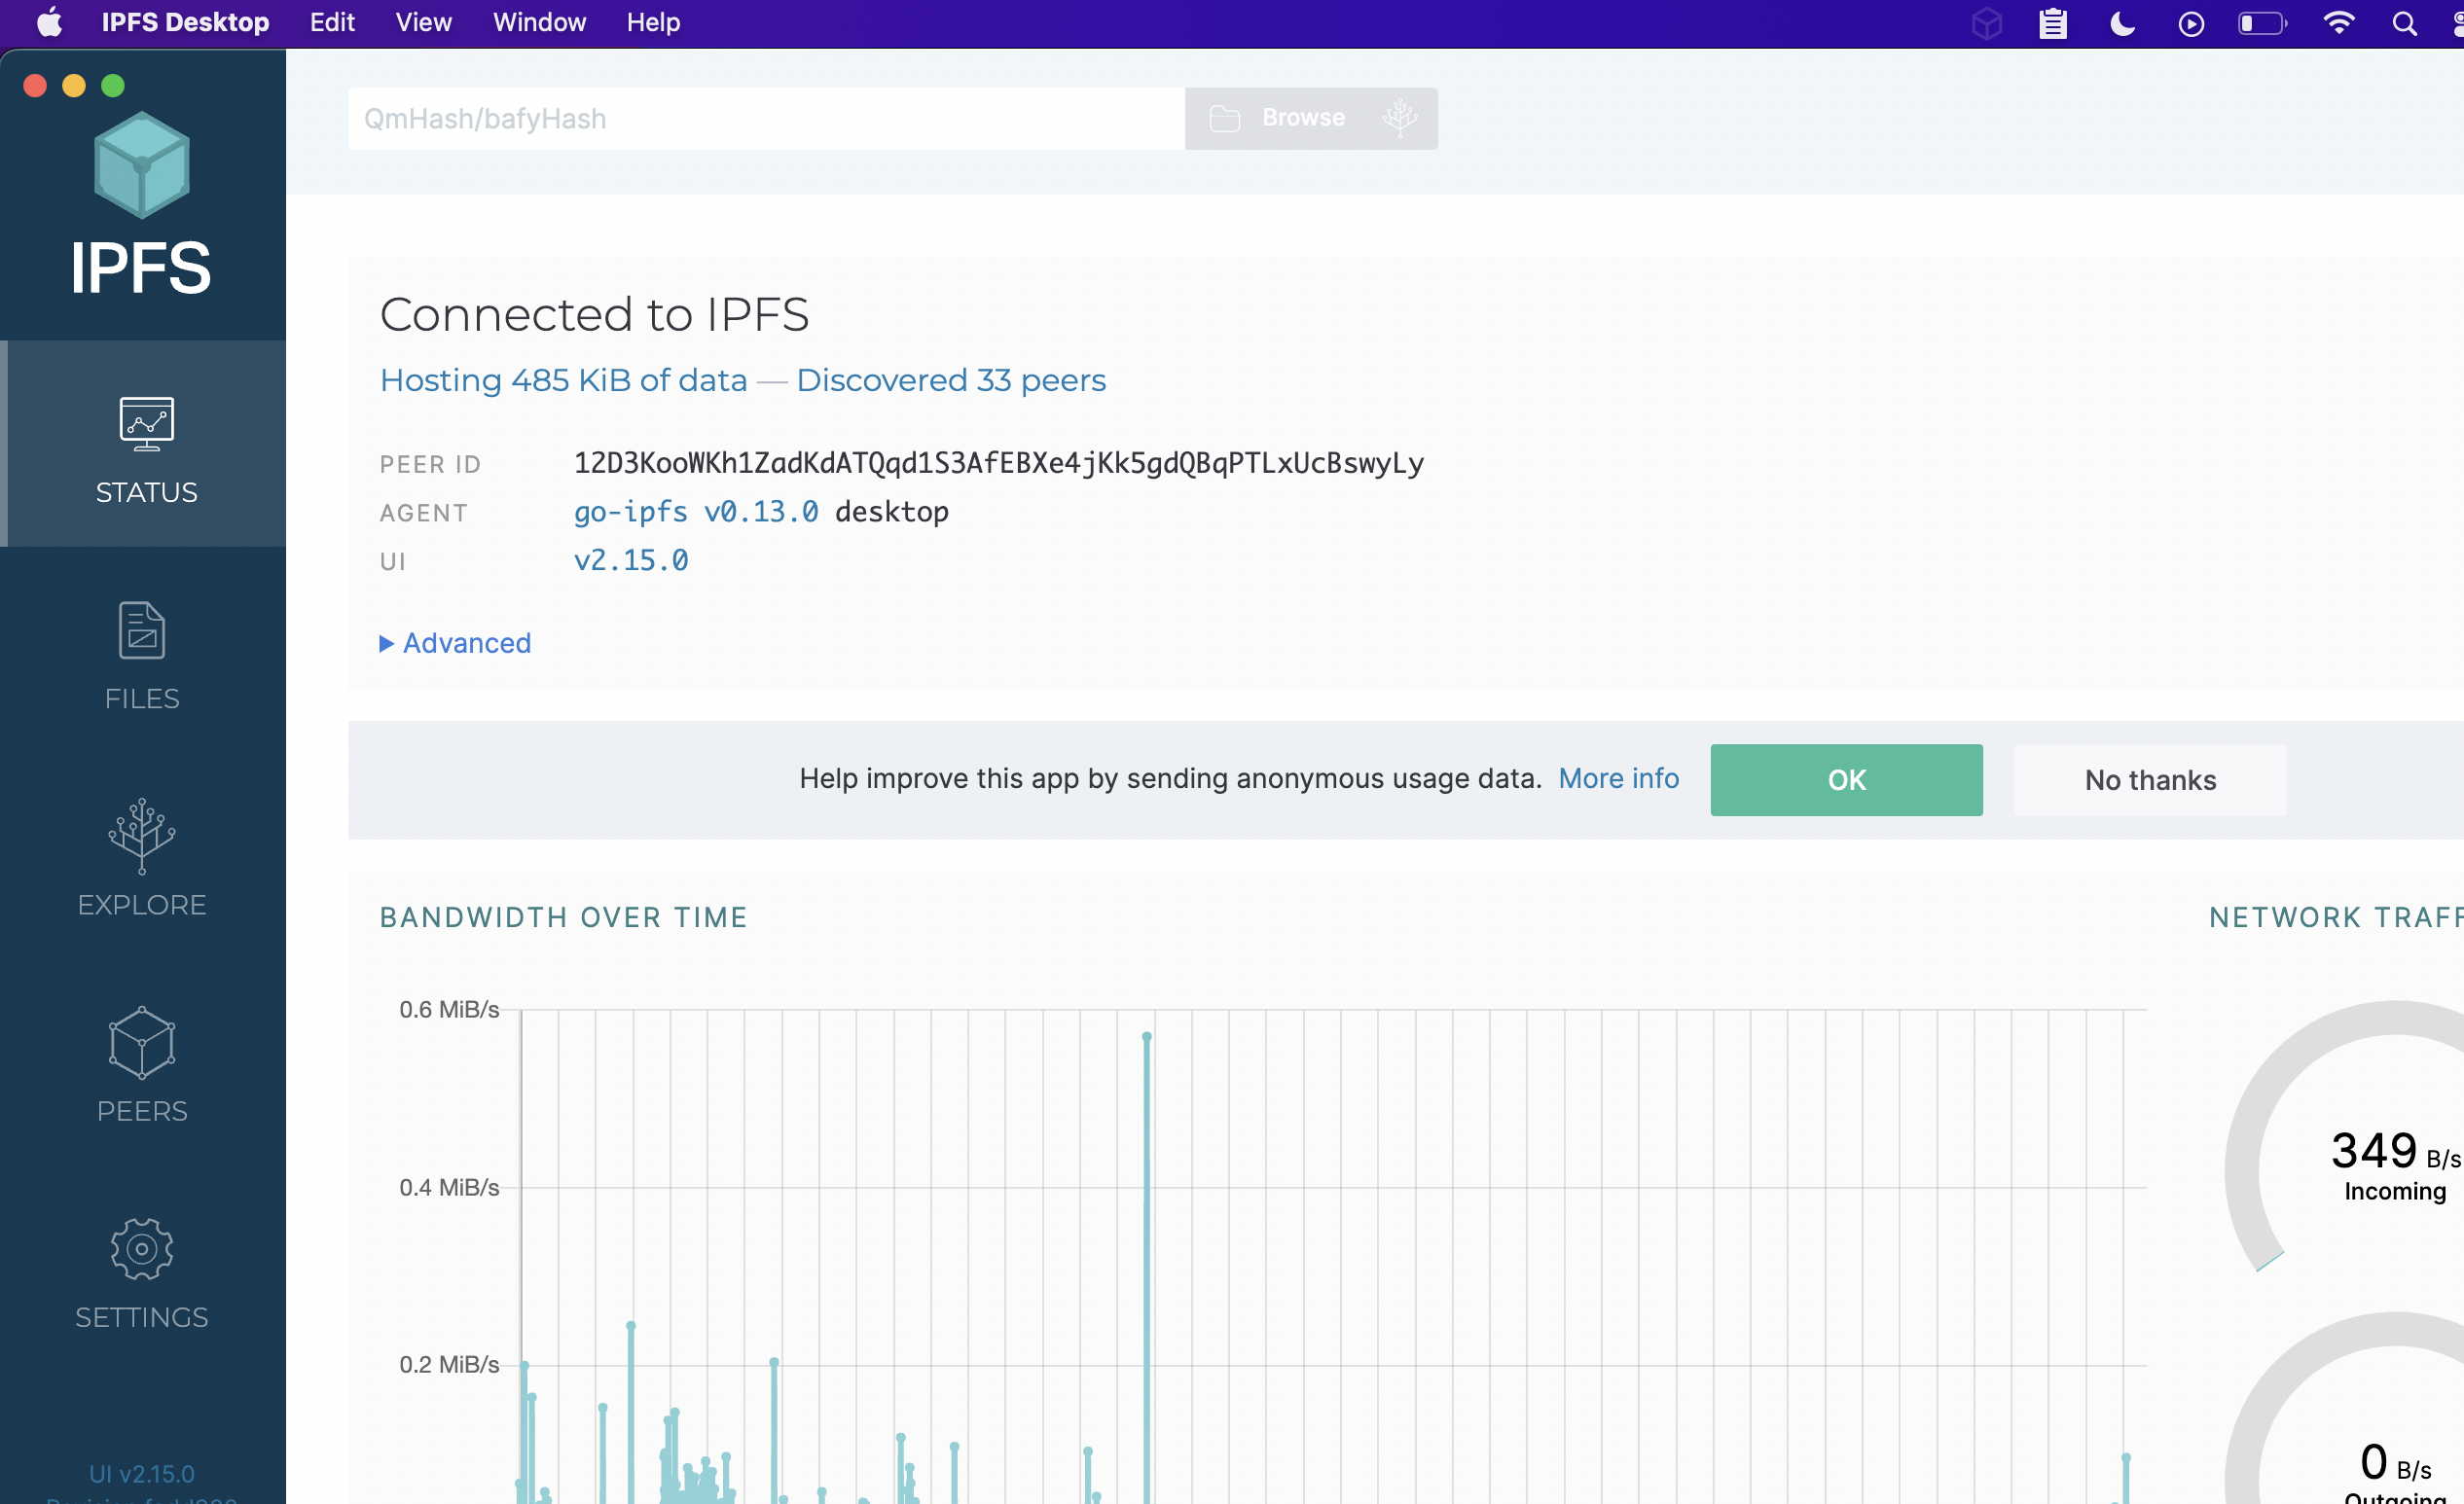The image size is (2464, 1504).
Task: Open the Window menu
Action: point(539,22)
